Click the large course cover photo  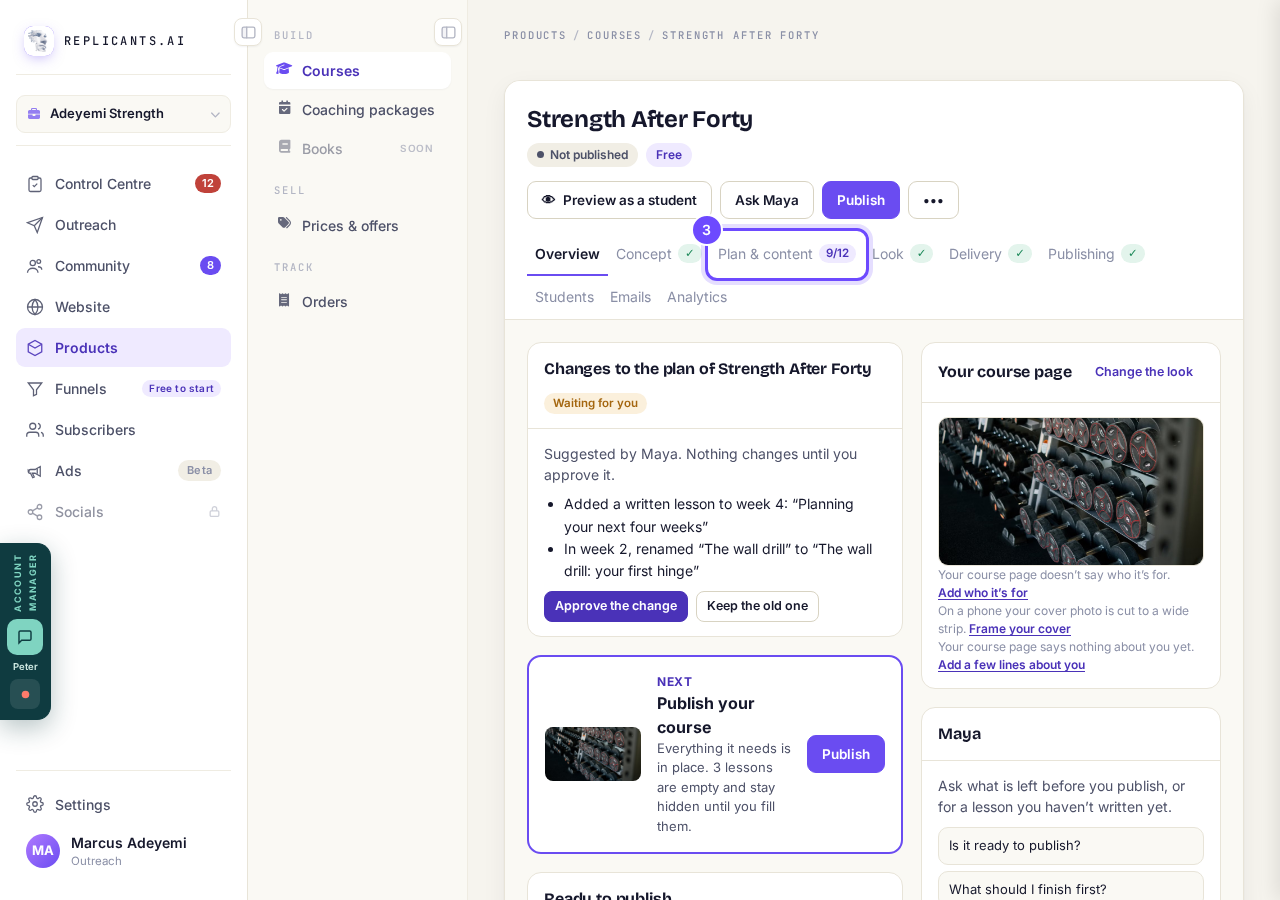pos(1071,491)
